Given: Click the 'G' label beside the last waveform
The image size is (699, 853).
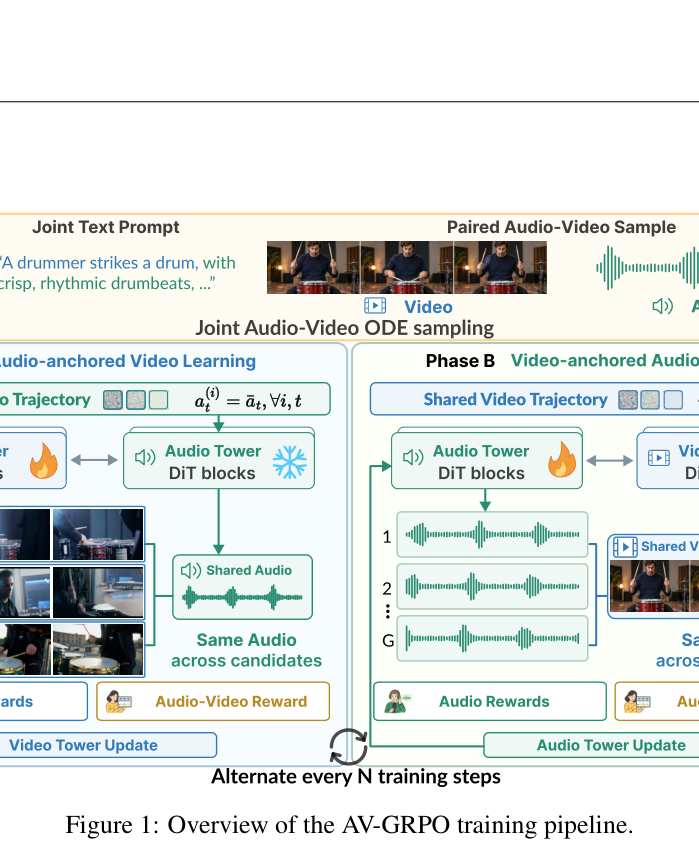Looking at the screenshot, I should click(388, 640).
